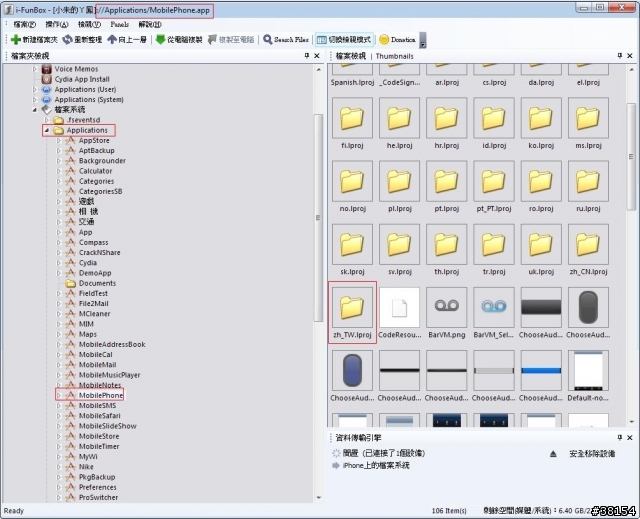
Task: Select the Maps app entry
Action: (x=88, y=334)
